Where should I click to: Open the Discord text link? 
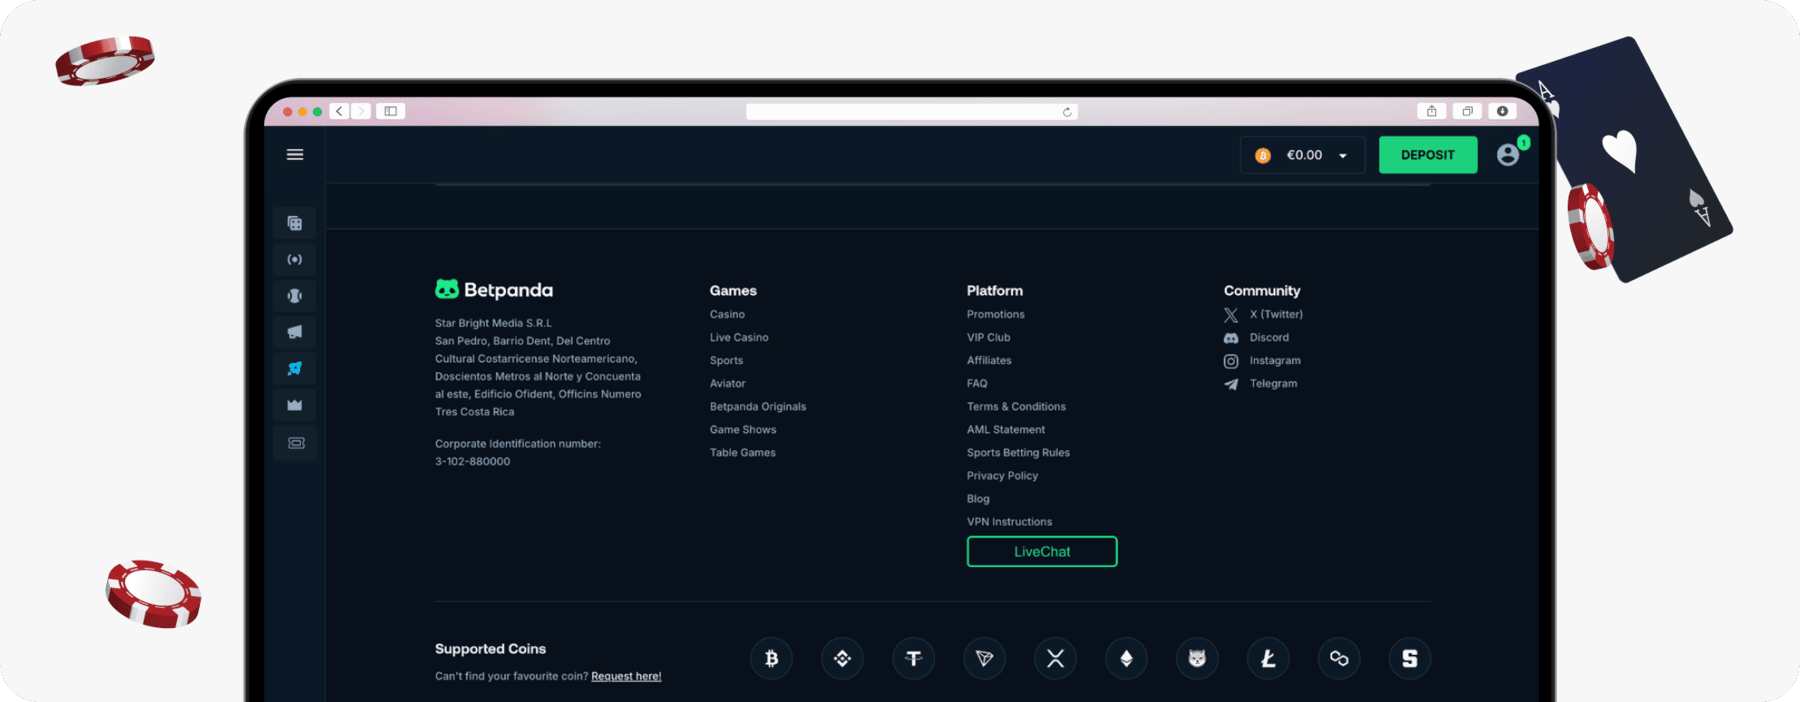coord(1269,337)
